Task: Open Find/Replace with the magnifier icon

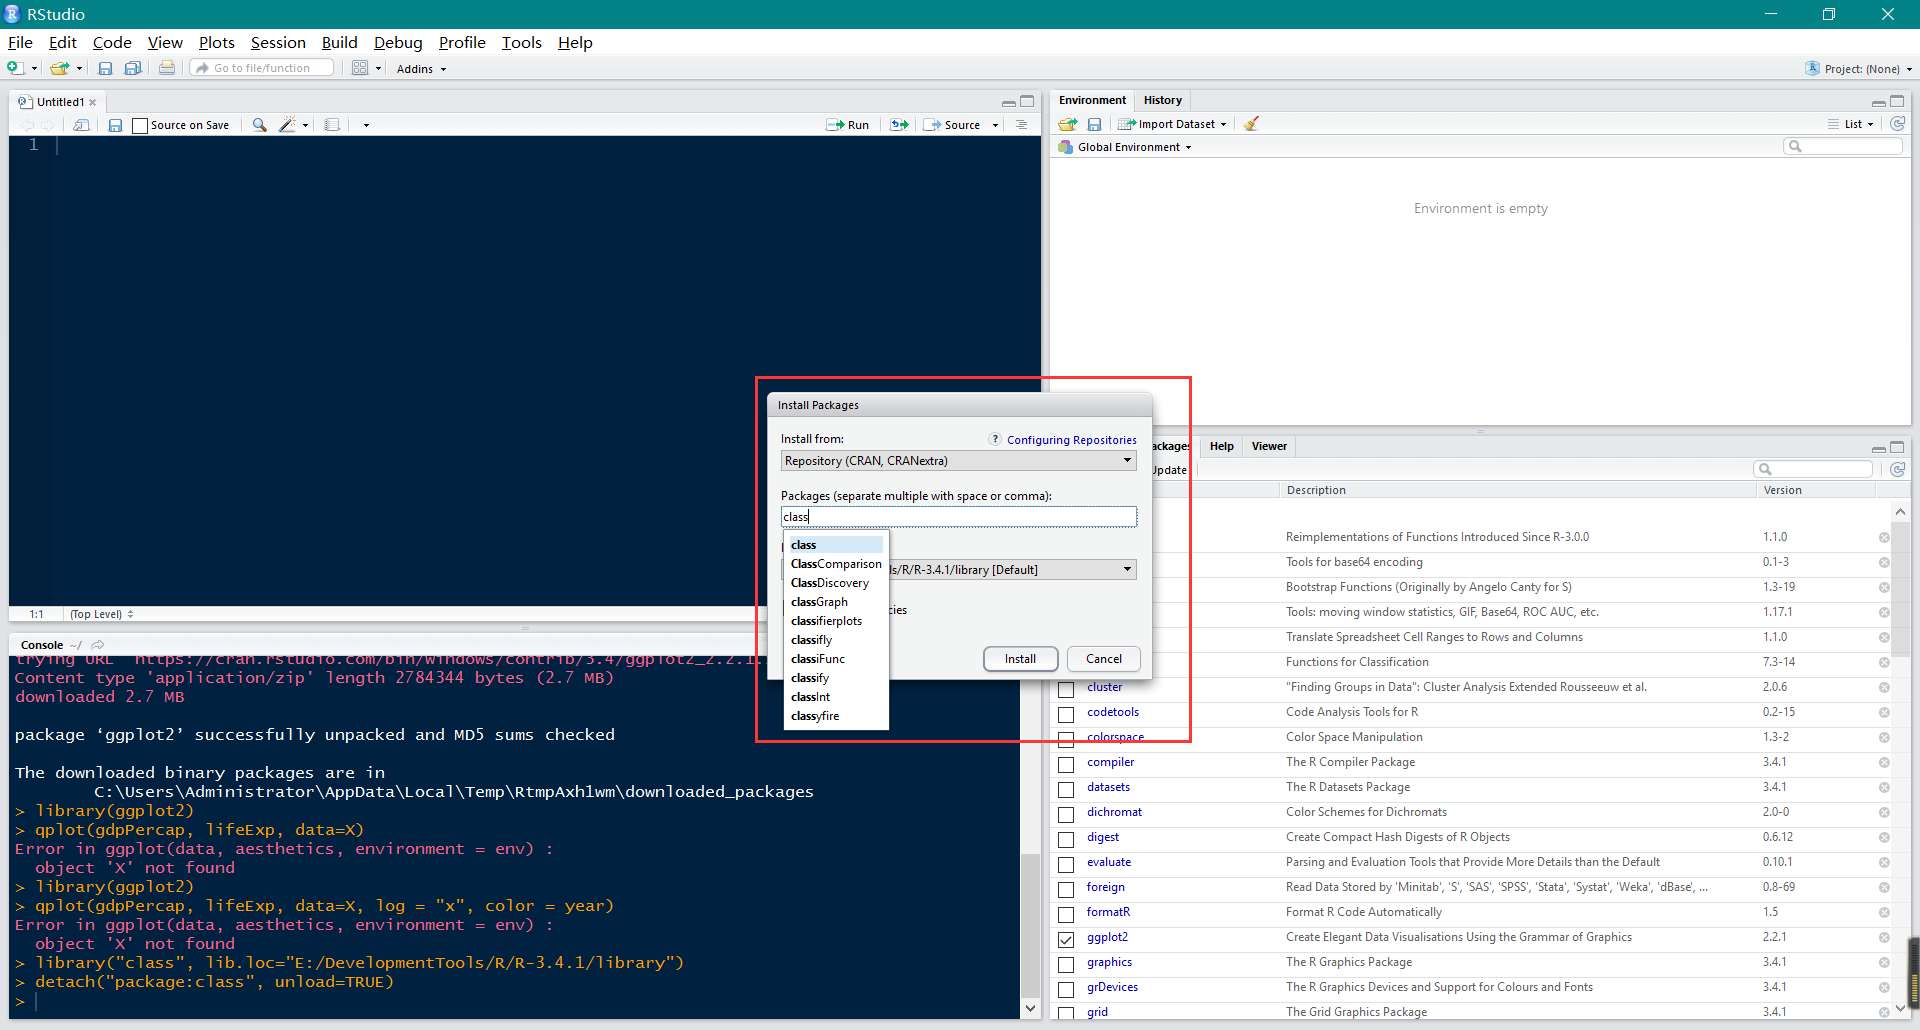Action: [259, 125]
